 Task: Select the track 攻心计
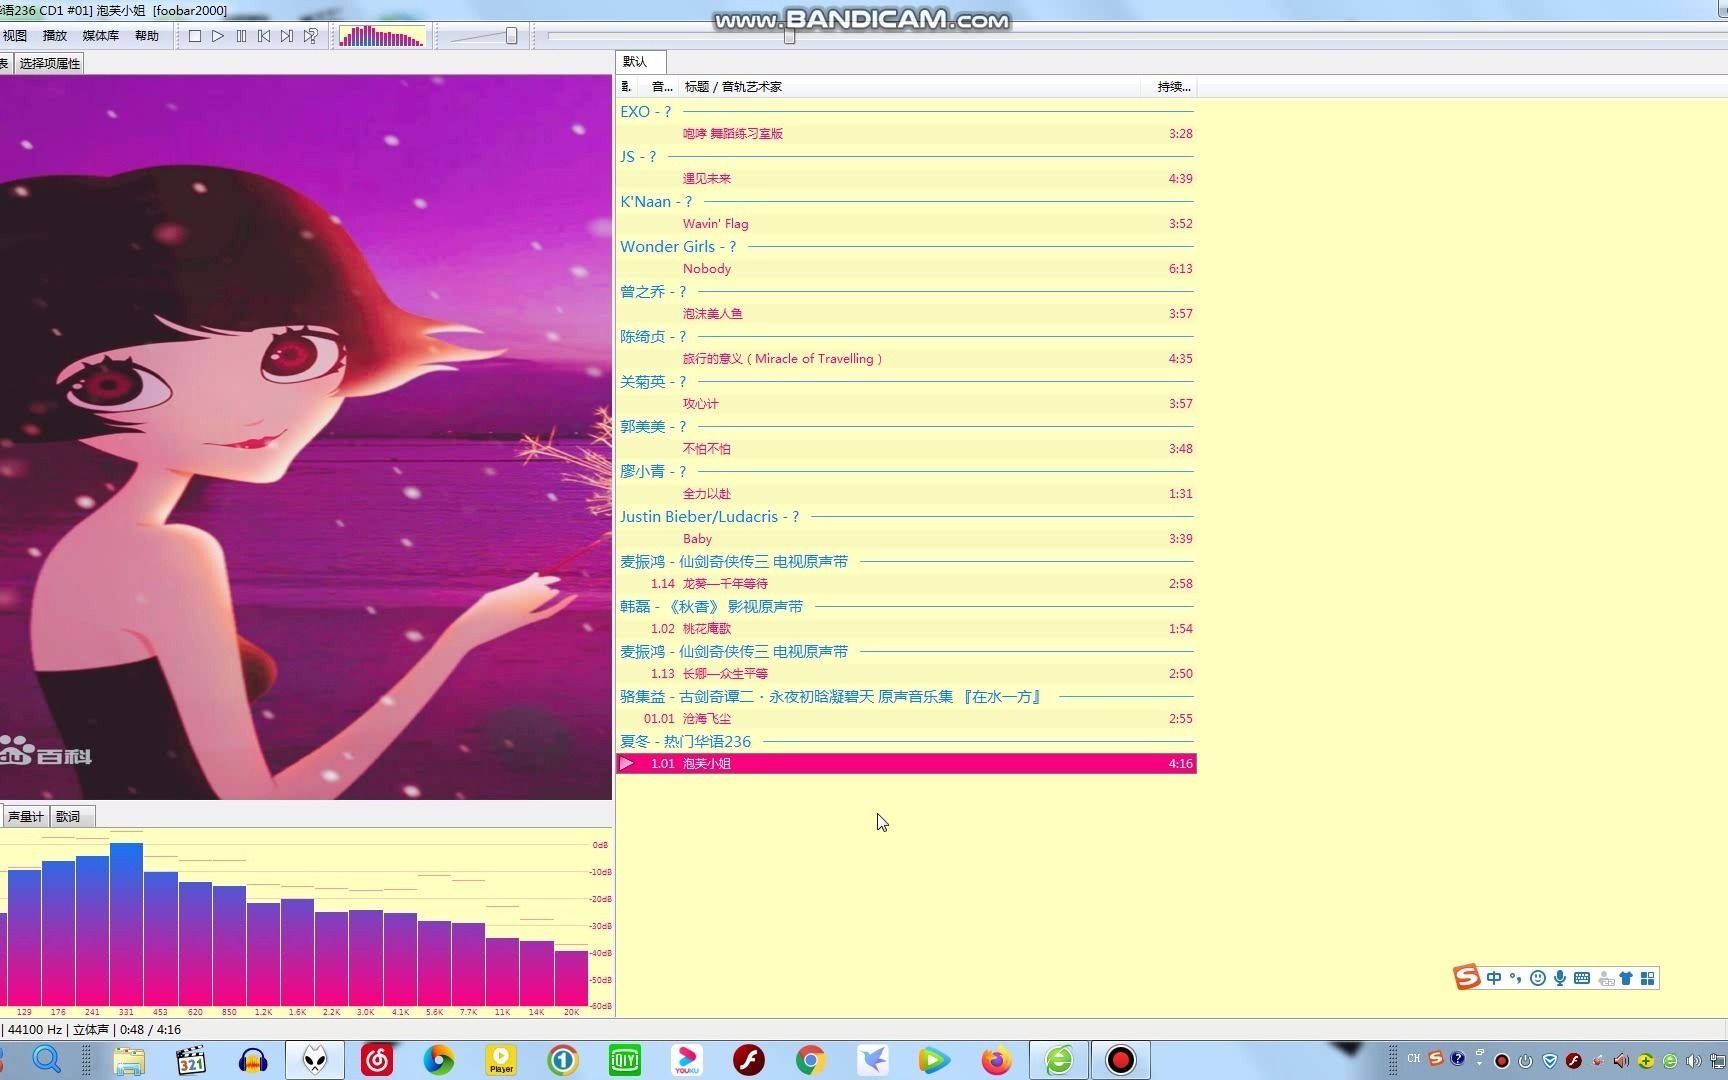tap(906, 404)
